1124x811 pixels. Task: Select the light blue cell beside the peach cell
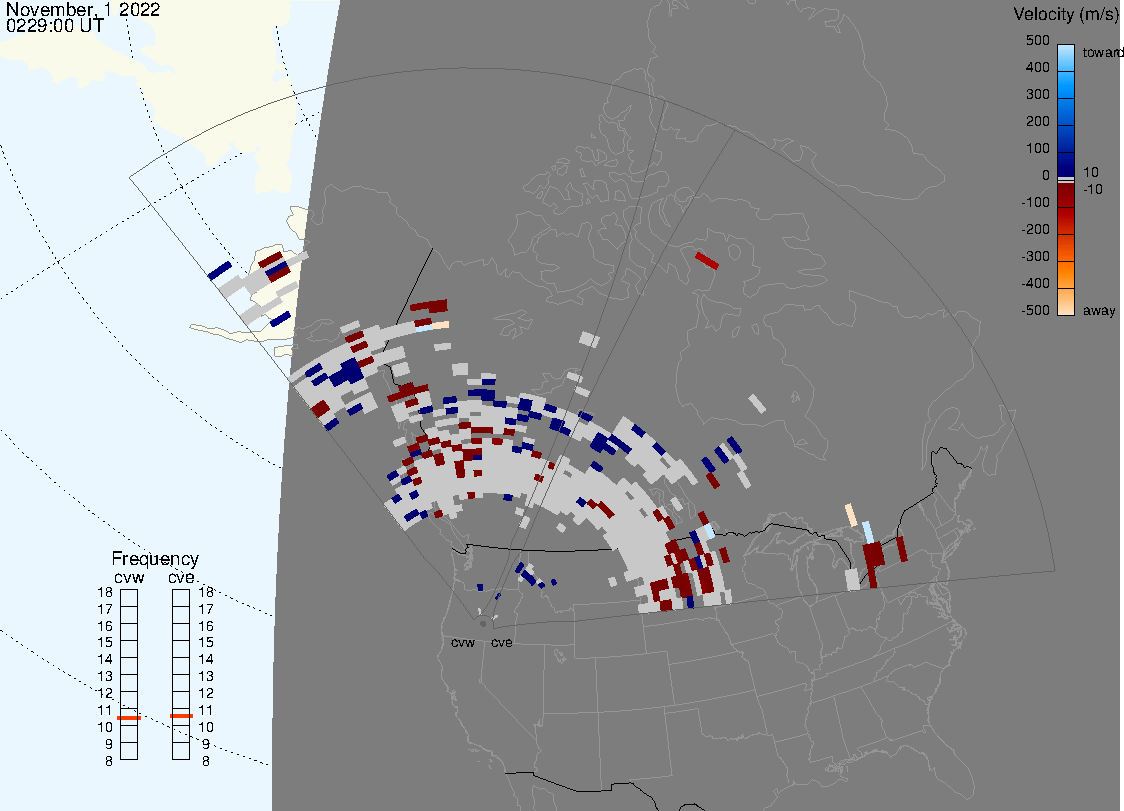click(x=868, y=532)
